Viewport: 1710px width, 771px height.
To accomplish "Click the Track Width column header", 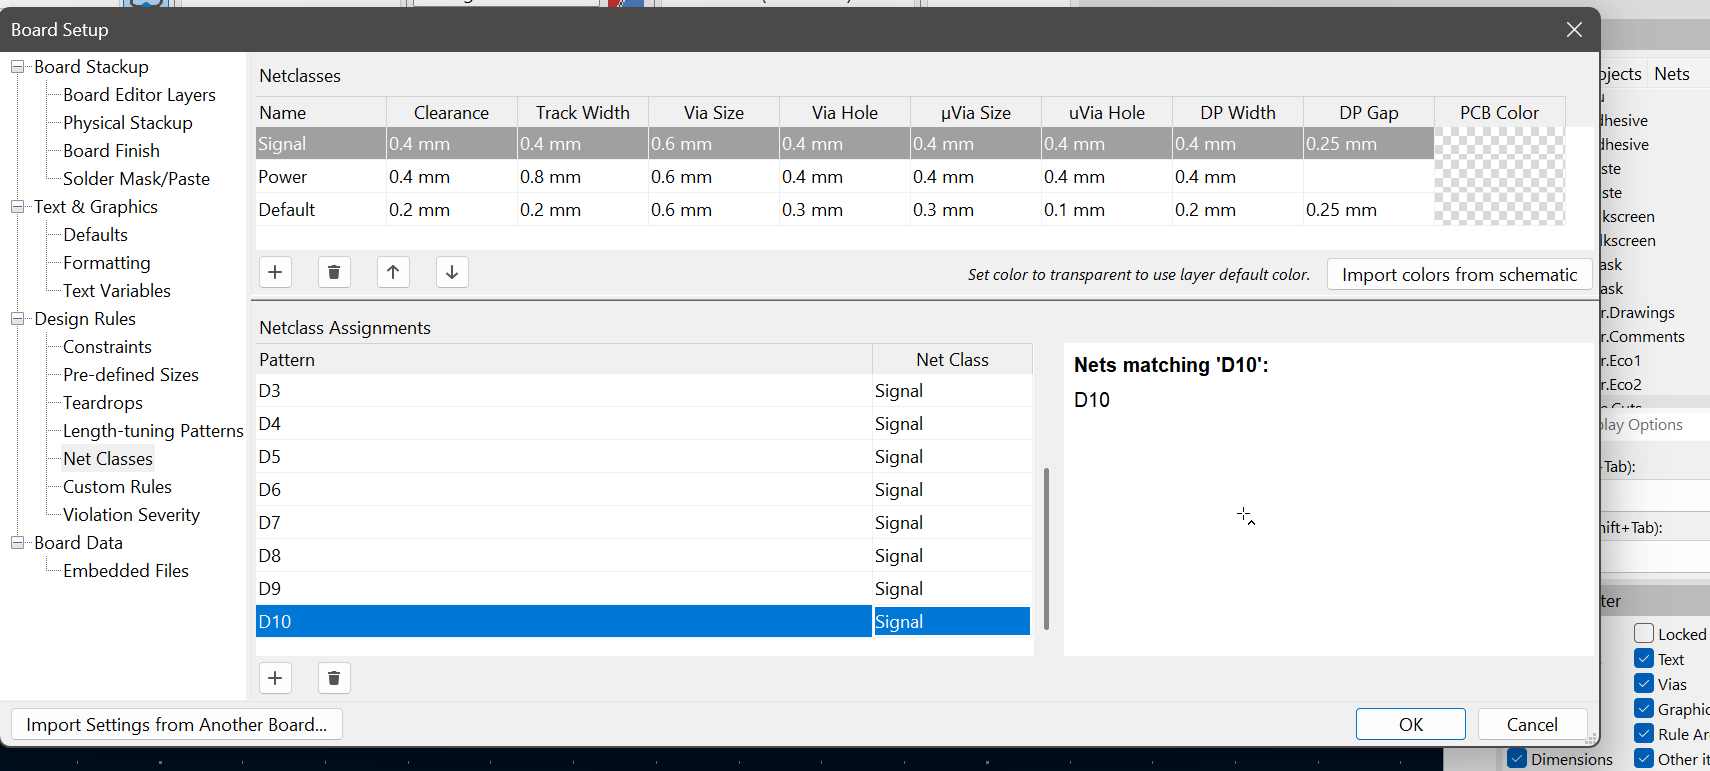I will [x=583, y=113].
